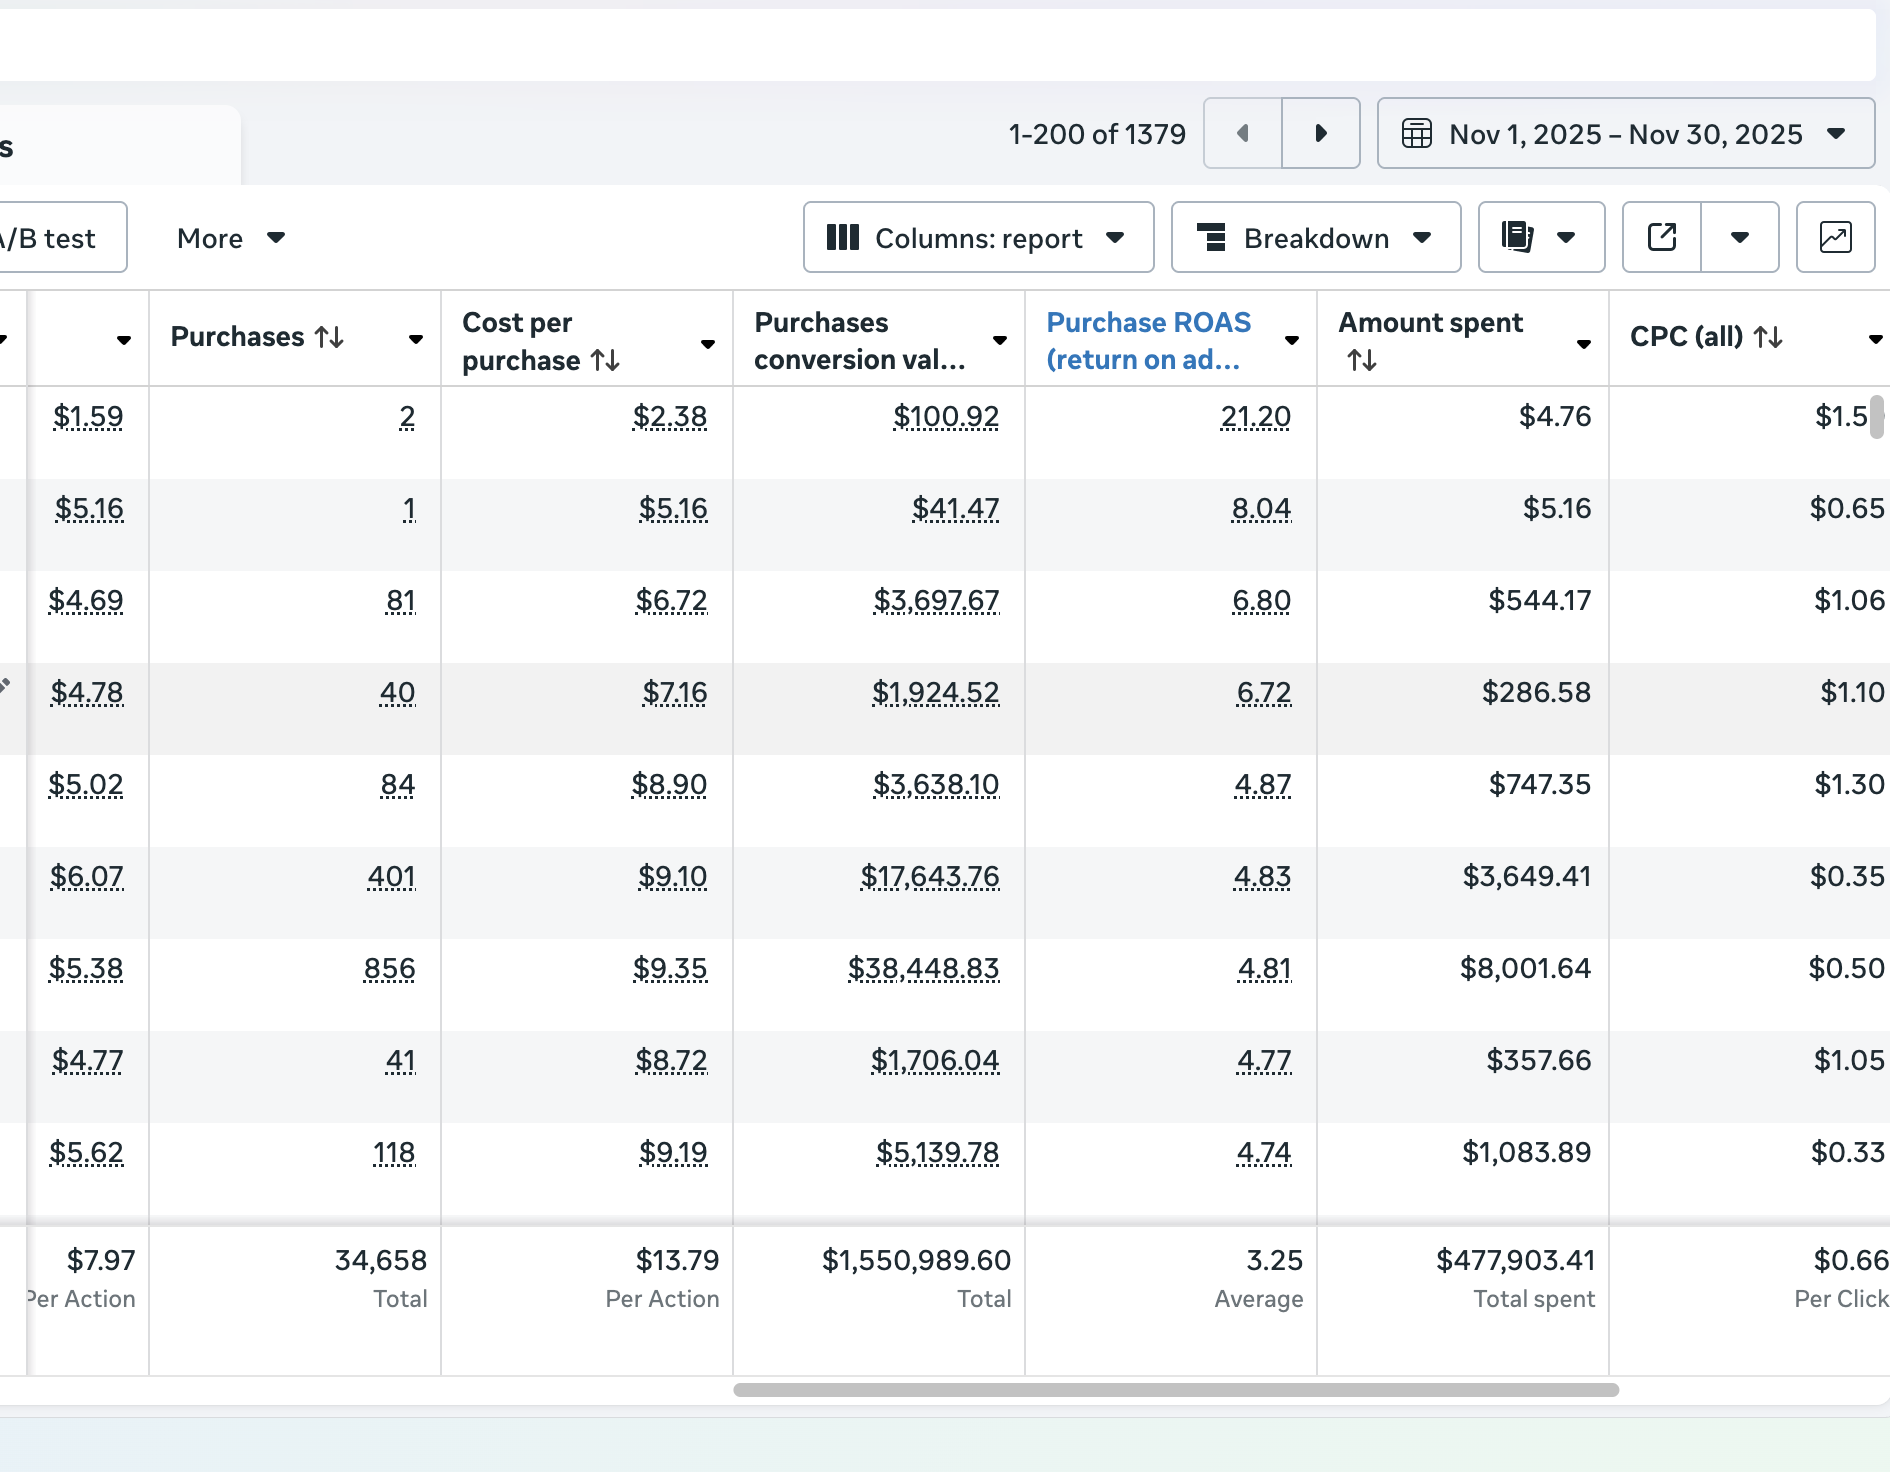The image size is (1890, 1472).
Task: Open the date range Nov 2025 picker
Action: (x=1625, y=133)
